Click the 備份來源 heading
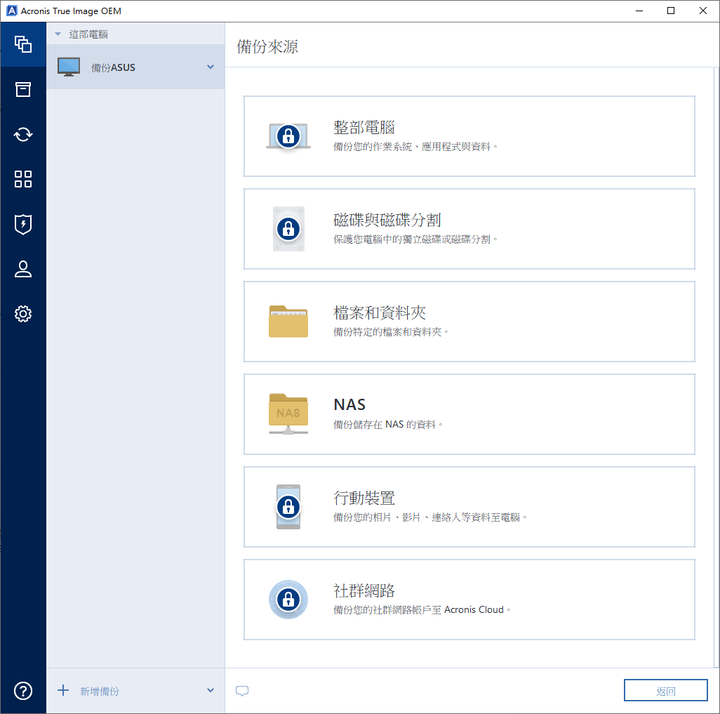The width and height of the screenshot is (720, 714). click(267, 46)
